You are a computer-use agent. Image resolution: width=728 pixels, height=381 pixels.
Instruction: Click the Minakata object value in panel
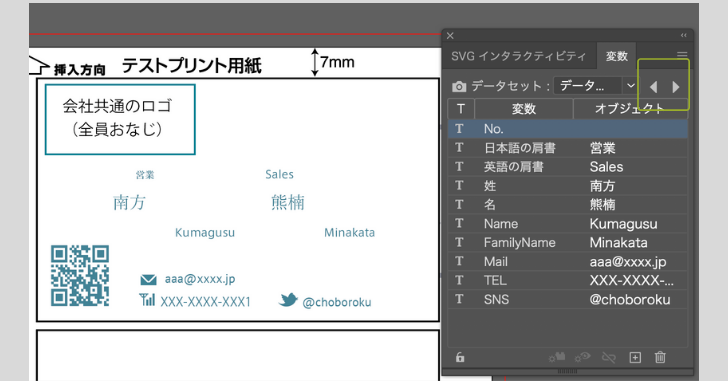pos(618,243)
